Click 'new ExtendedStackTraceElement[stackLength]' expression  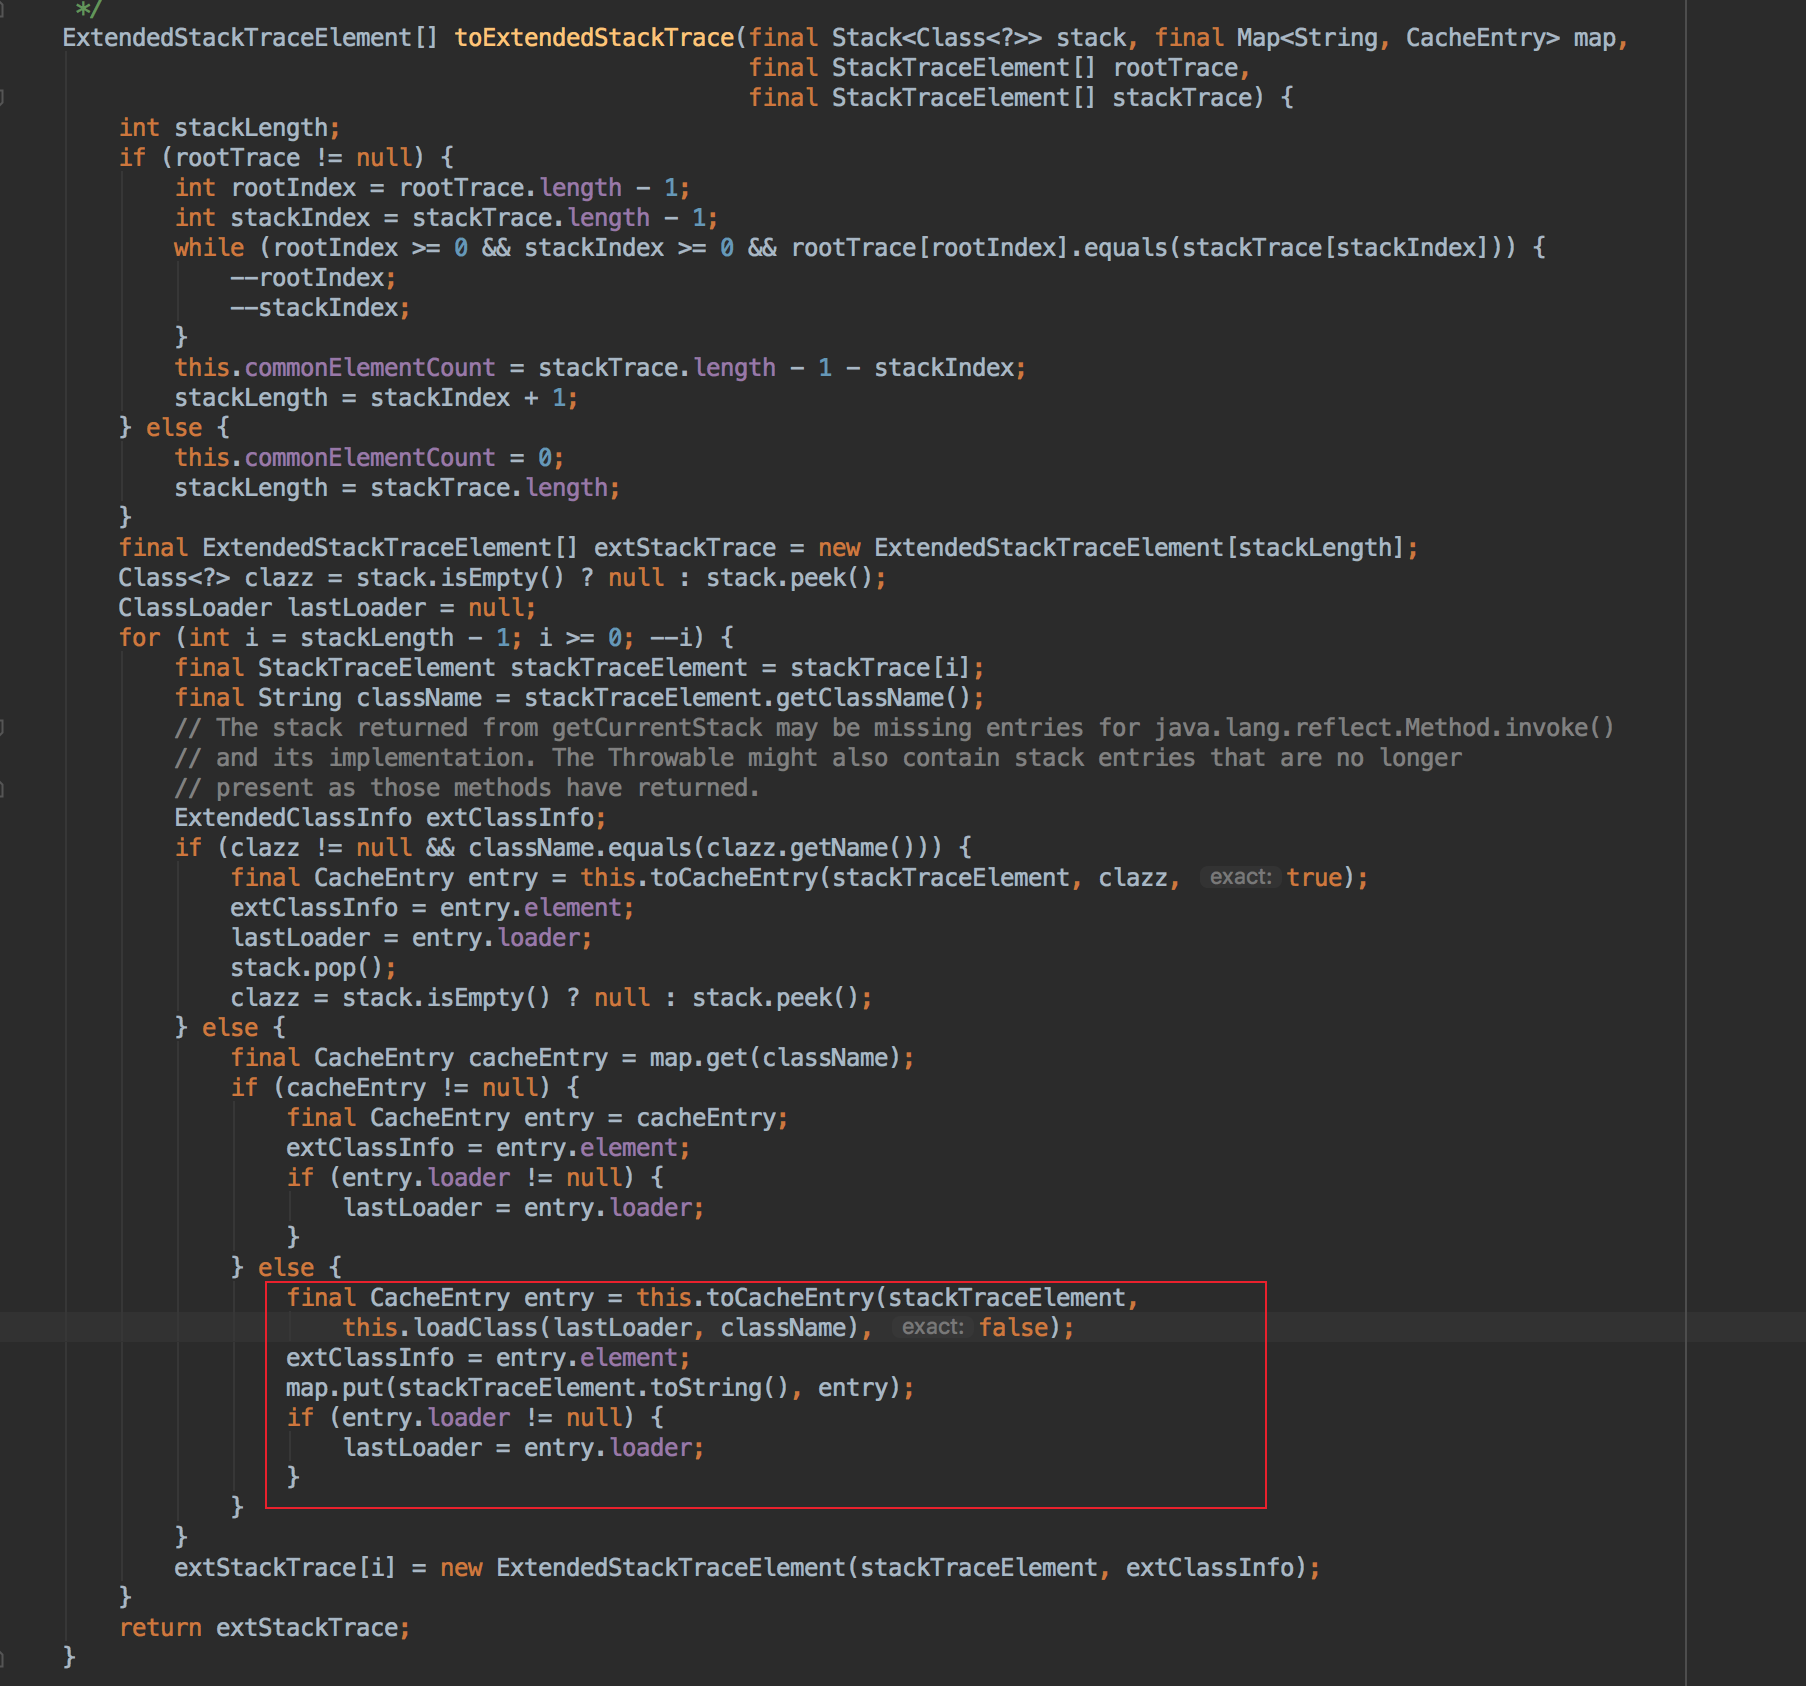pos(1111,548)
